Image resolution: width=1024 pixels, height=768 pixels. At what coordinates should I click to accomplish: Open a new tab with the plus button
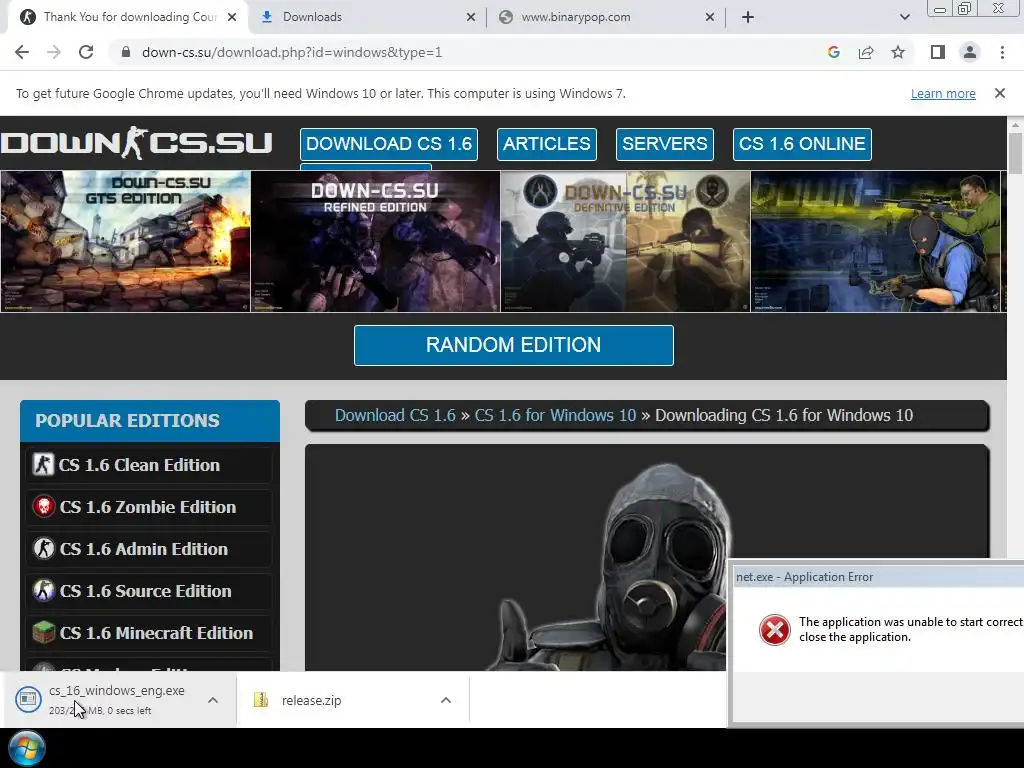click(x=748, y=17)
